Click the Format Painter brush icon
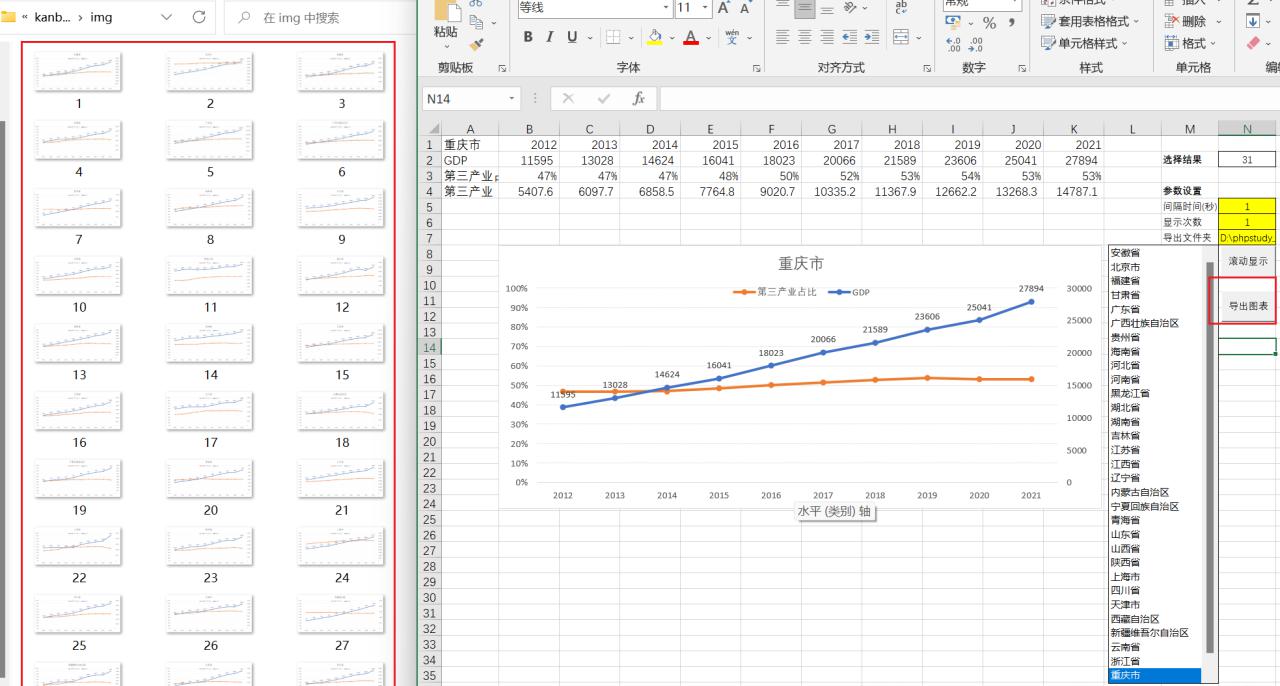Viewport: 1280px width, 686px height. tap(477, 45)
